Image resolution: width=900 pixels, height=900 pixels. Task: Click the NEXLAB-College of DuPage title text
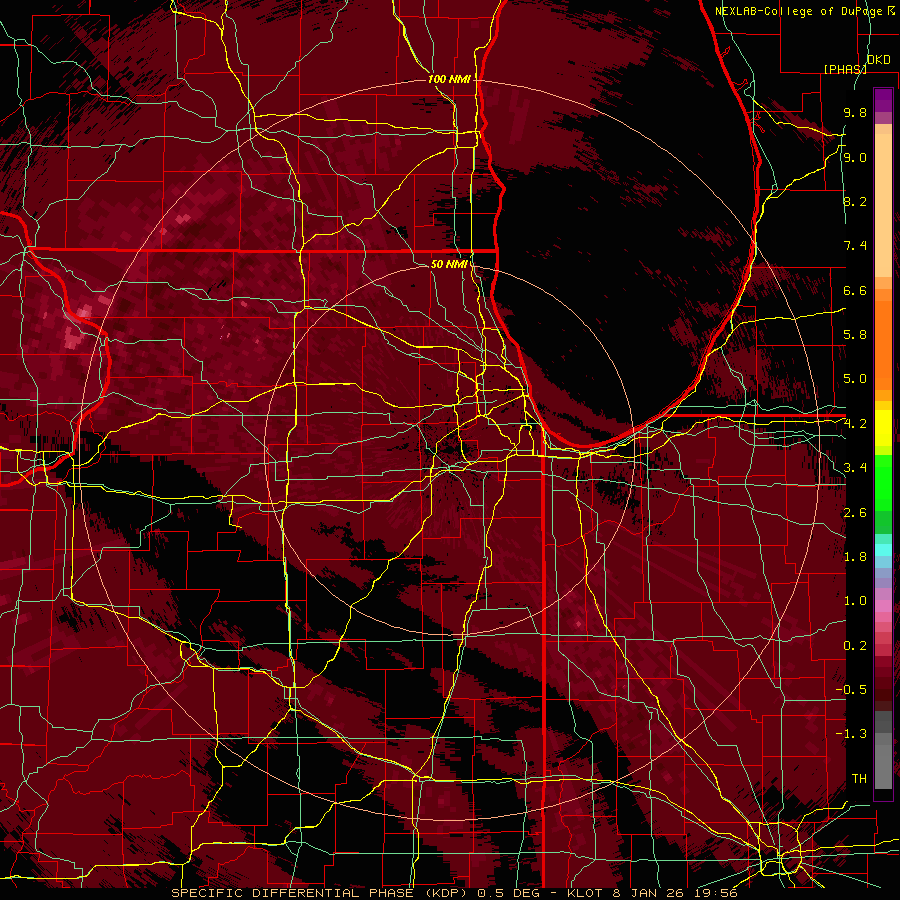pyautogui.click(x=800, y=11)
